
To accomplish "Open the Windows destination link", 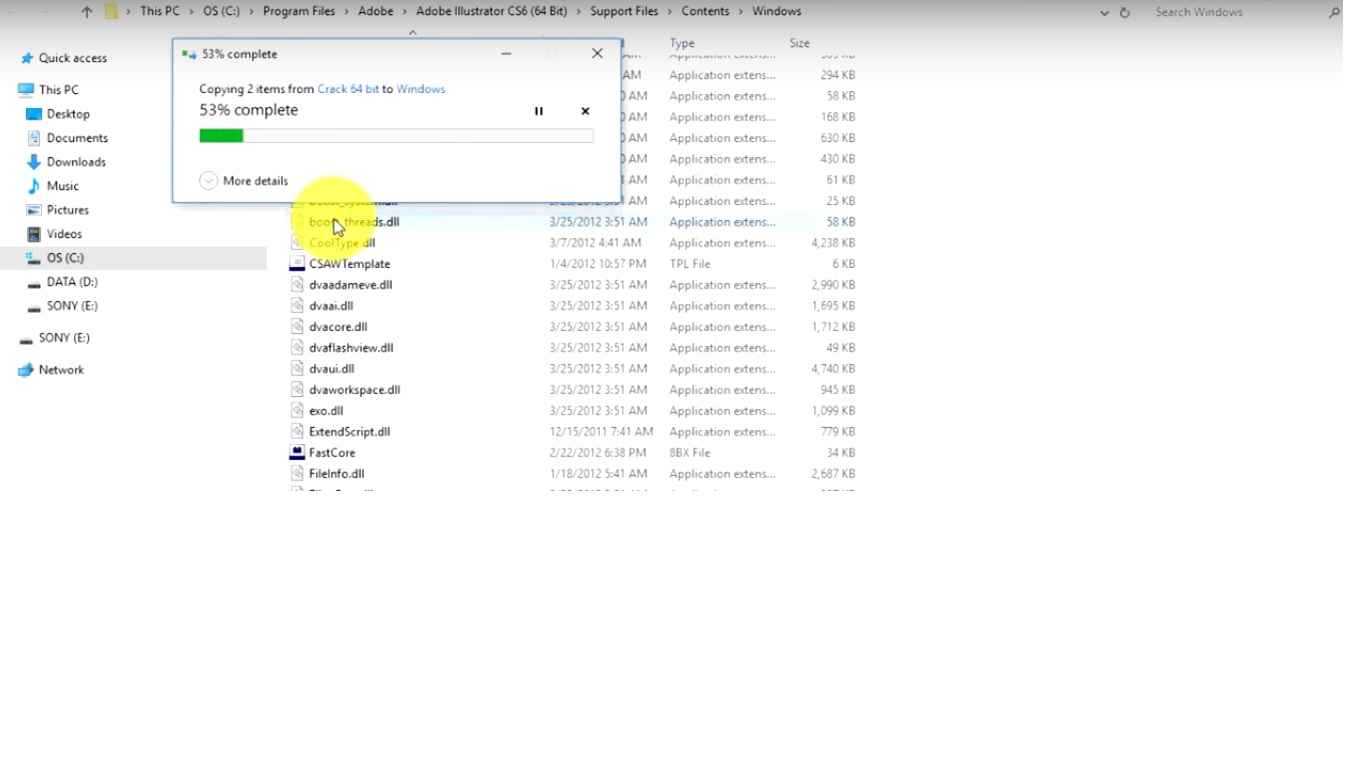I will coord(421,89).
